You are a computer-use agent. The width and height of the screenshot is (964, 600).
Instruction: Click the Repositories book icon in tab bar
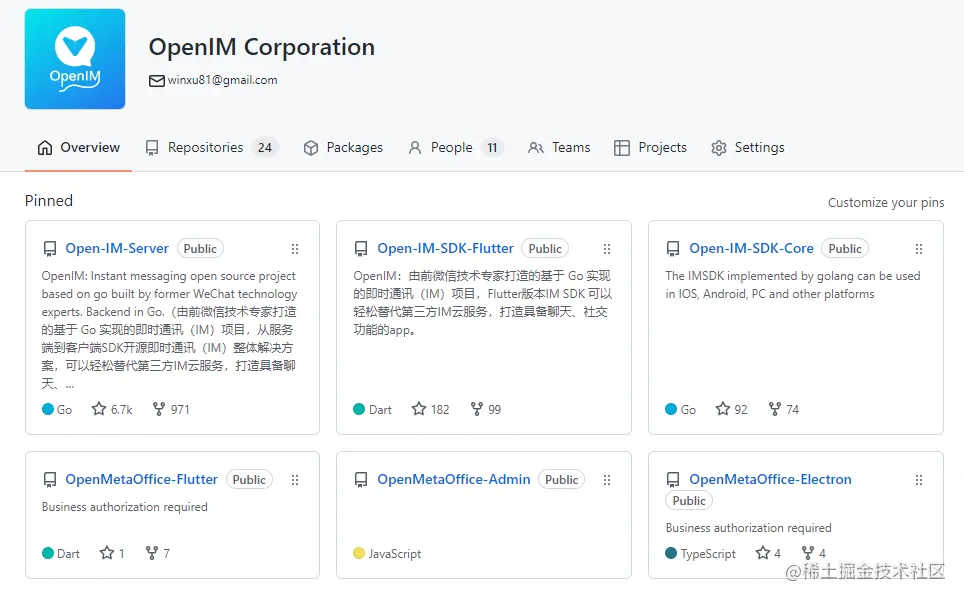tap(152, 148)
